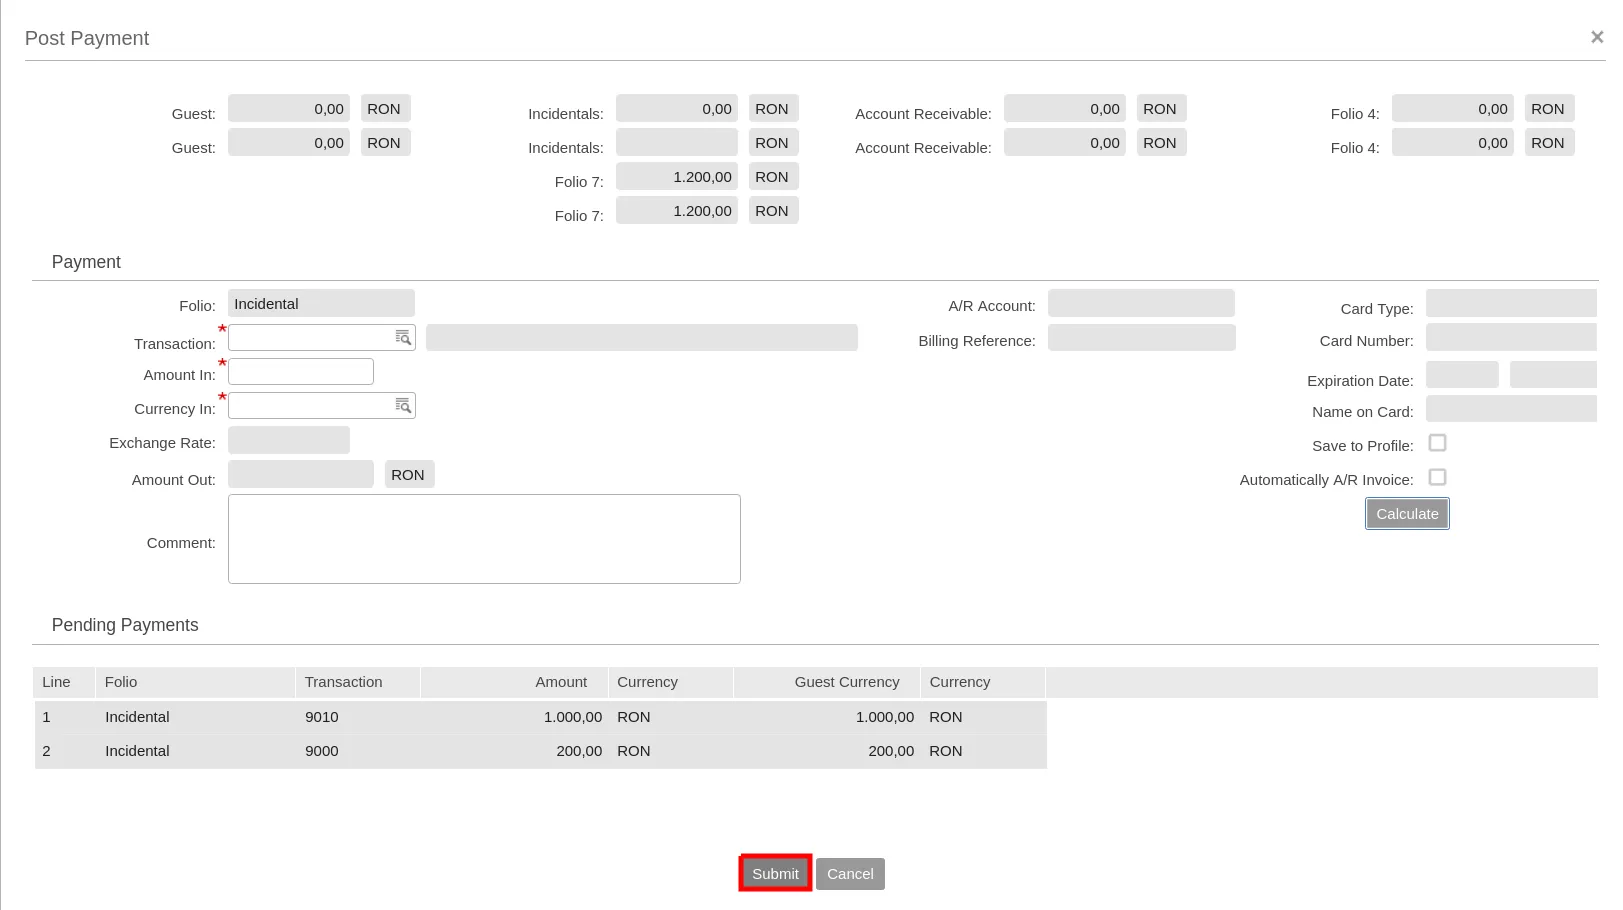Click the RON label beside Amount Out
1623x910 pixels.
point(409,474)
